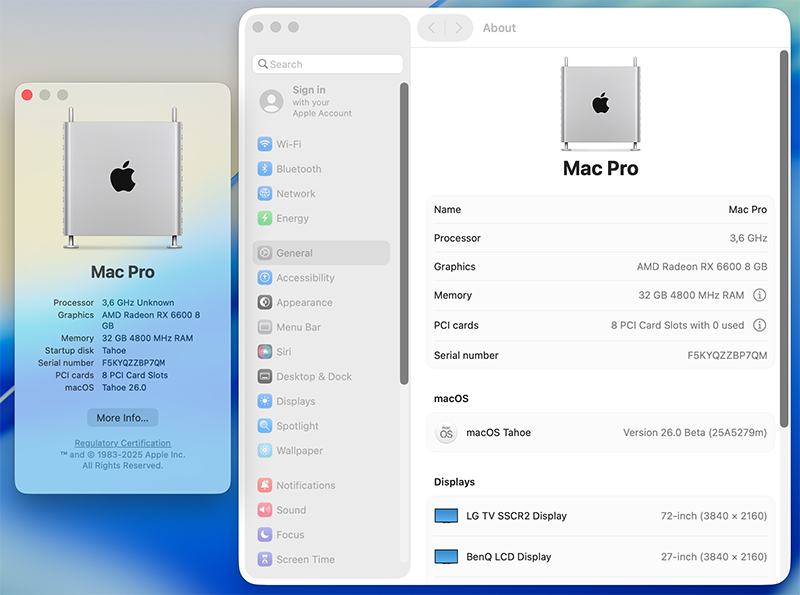
Task: Click the Displays sun icon
Action: [x=264, y=401]
